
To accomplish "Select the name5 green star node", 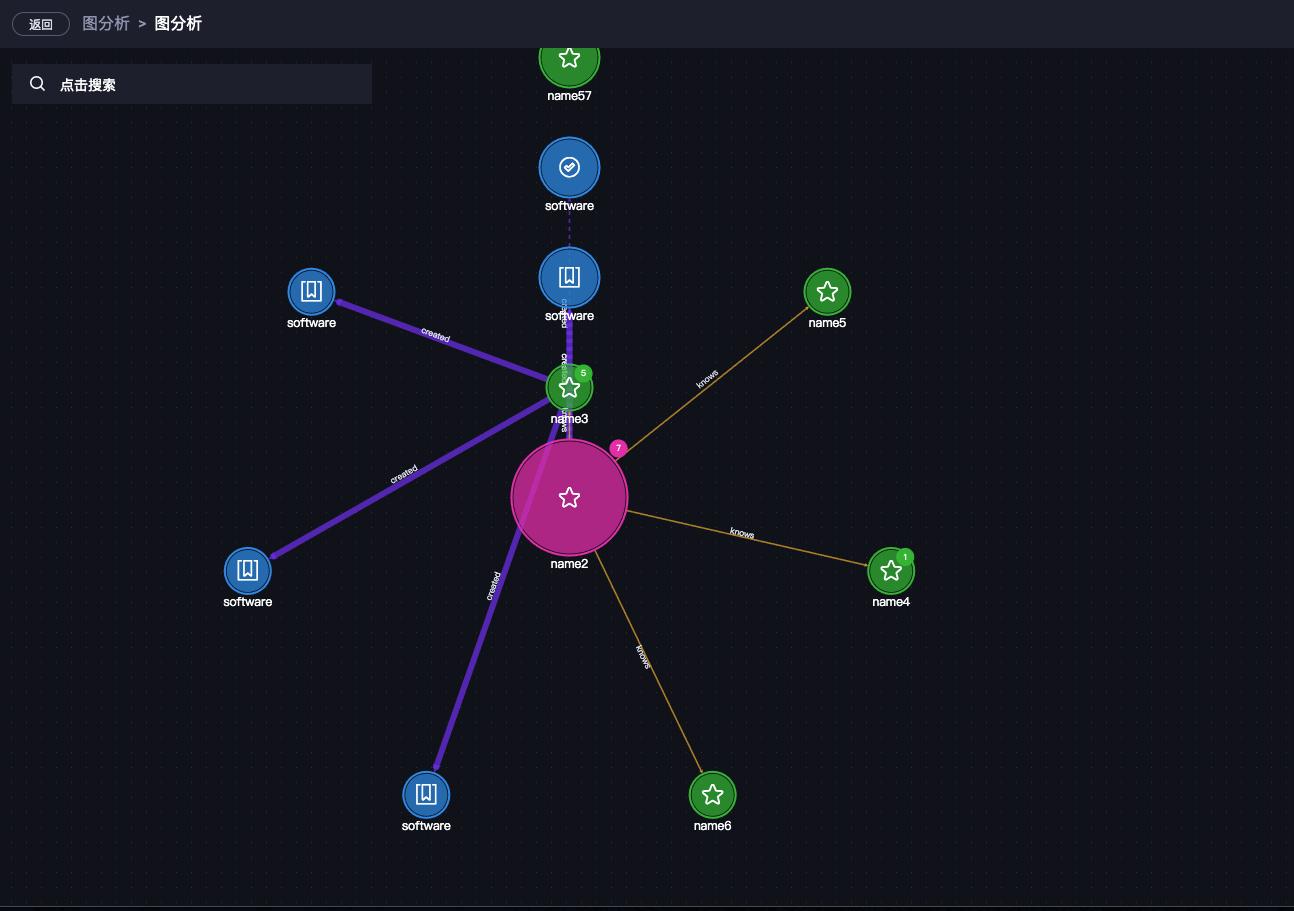I will [x=827, y=292].
